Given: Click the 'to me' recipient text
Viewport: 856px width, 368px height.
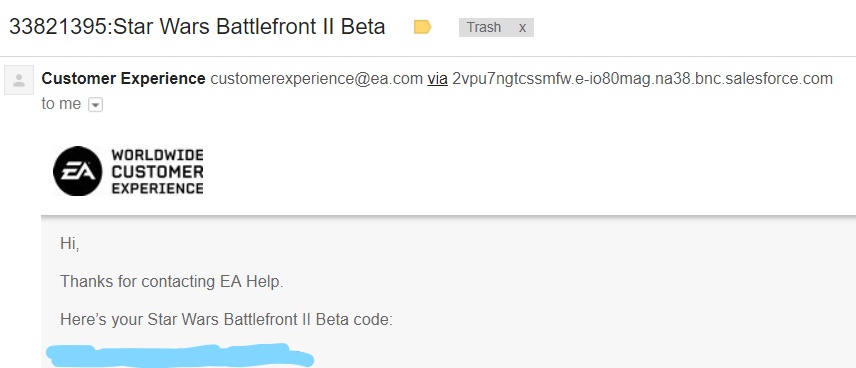Looking at the screenshot, I should point(61,104).
